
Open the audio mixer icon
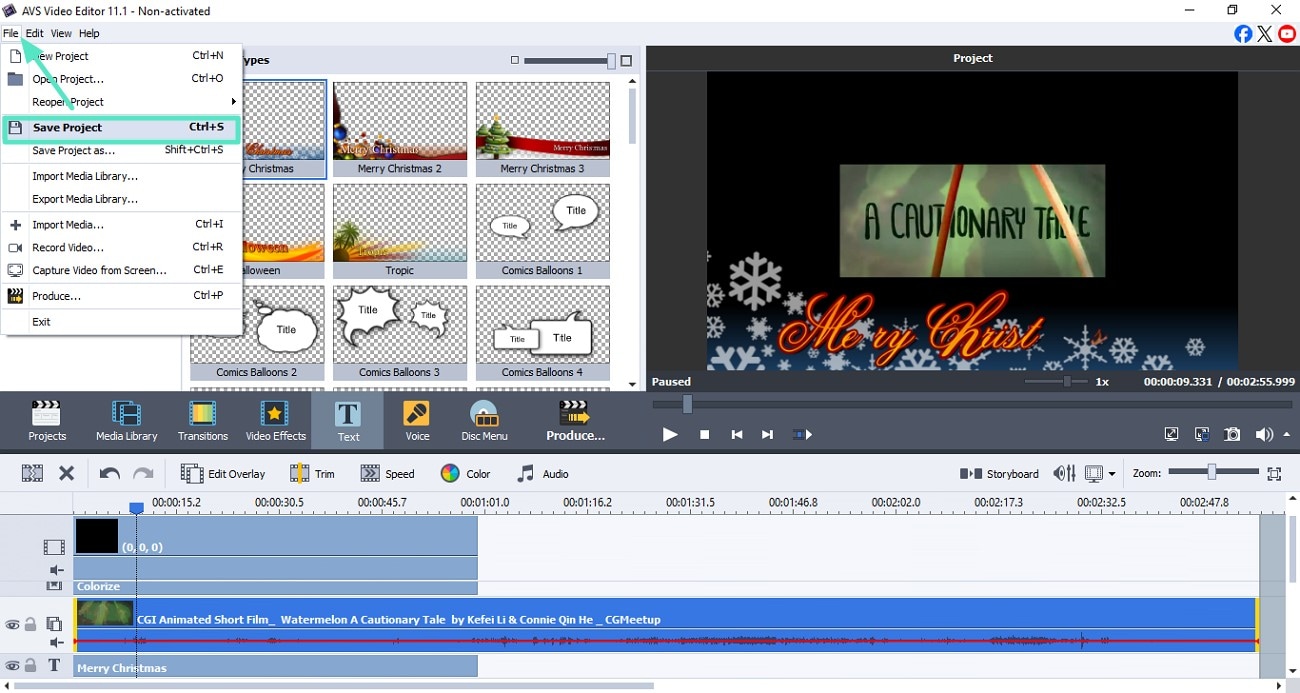tap(1064, 474)
